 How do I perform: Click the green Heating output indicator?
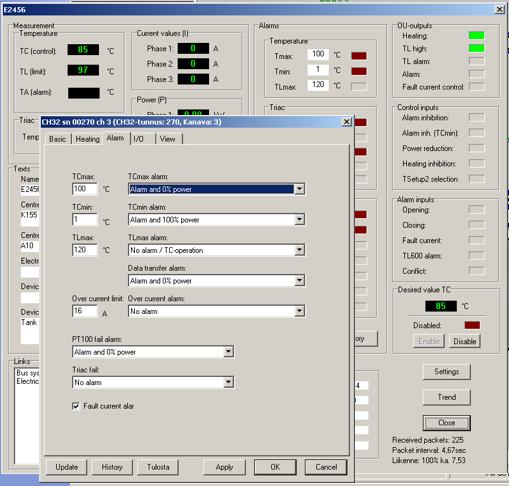point(476,35)
